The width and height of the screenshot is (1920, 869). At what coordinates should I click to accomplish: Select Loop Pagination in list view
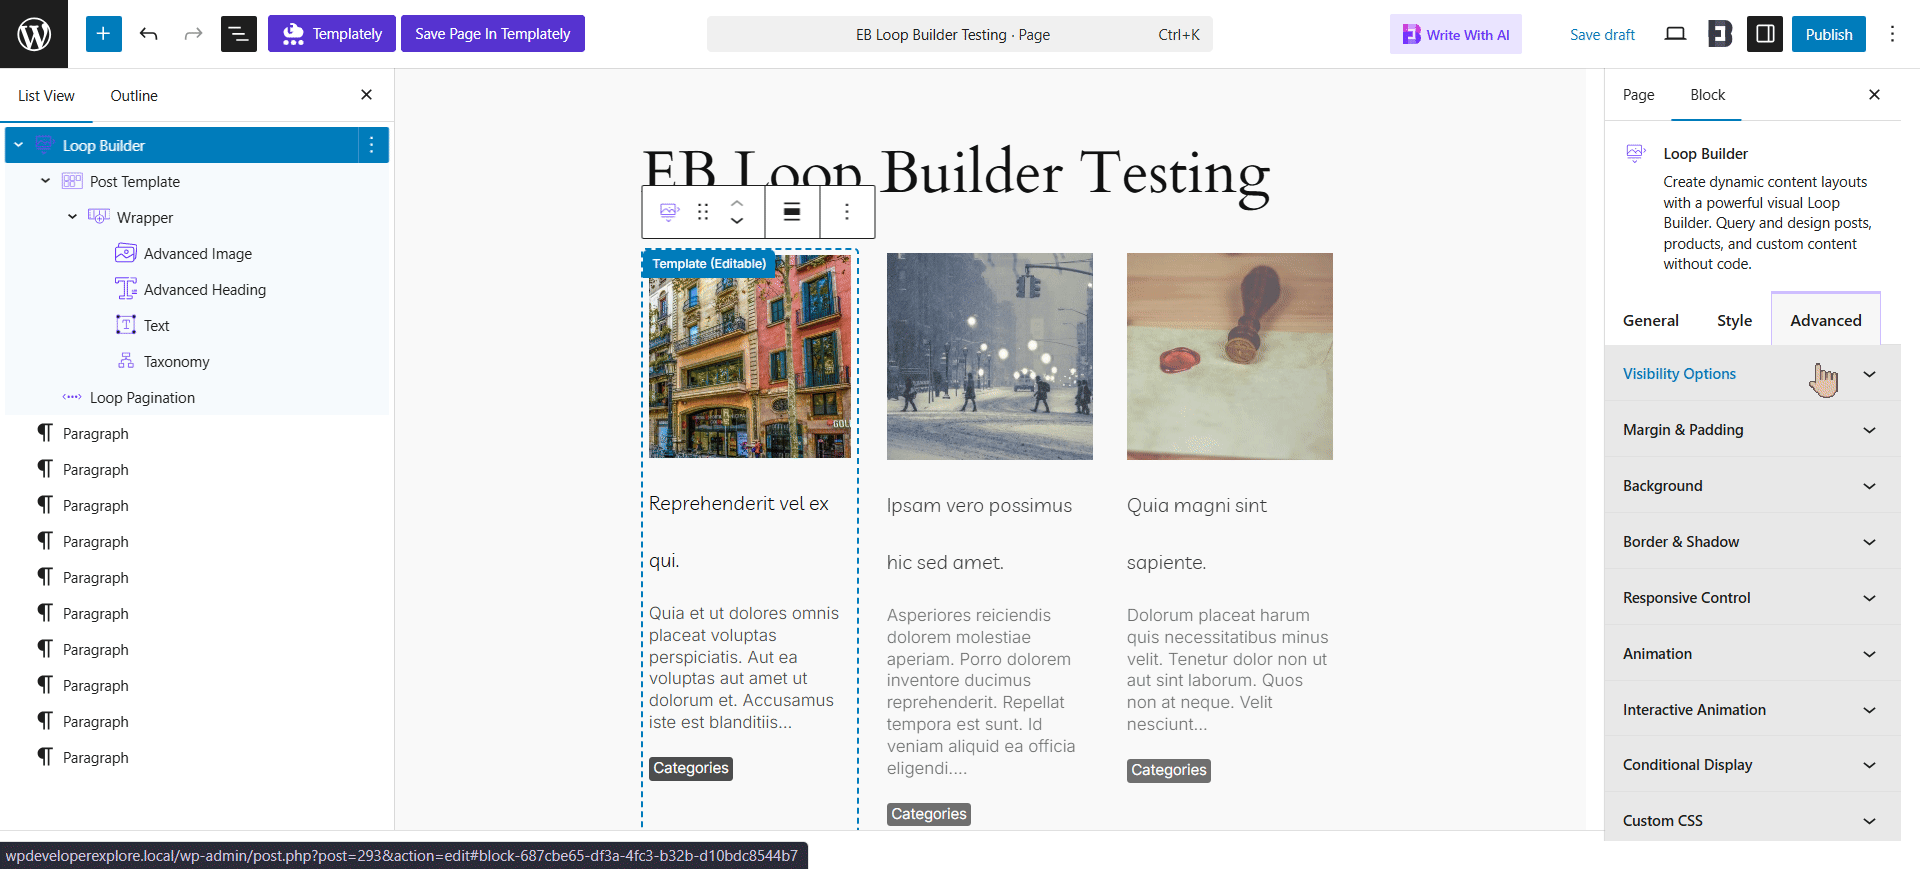[x=142, y=398]
